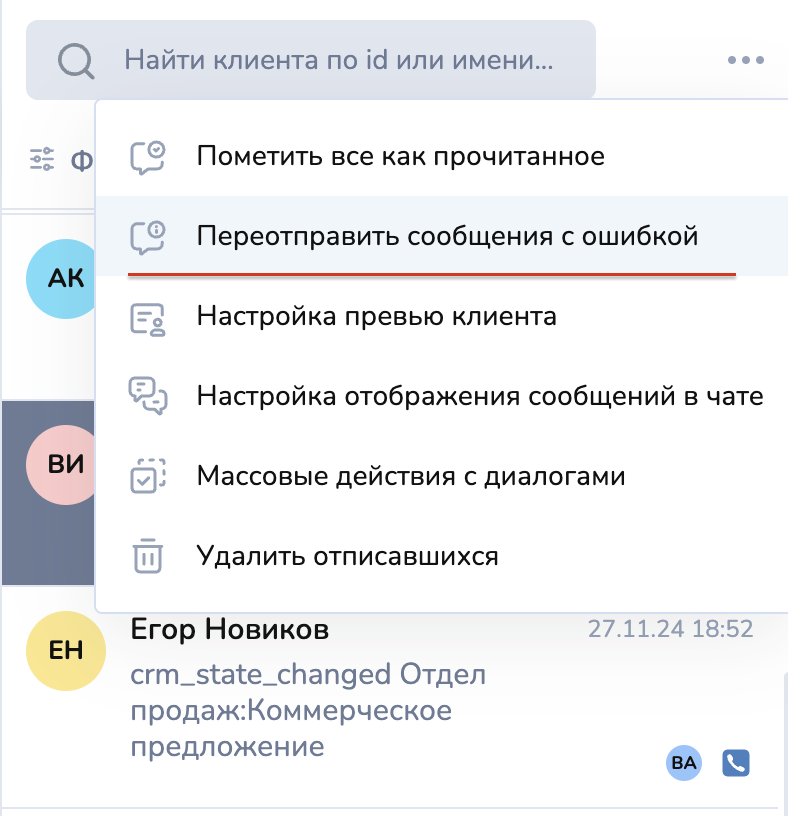Click the resend error message icon
788x816 pixels.
point(147,237)
